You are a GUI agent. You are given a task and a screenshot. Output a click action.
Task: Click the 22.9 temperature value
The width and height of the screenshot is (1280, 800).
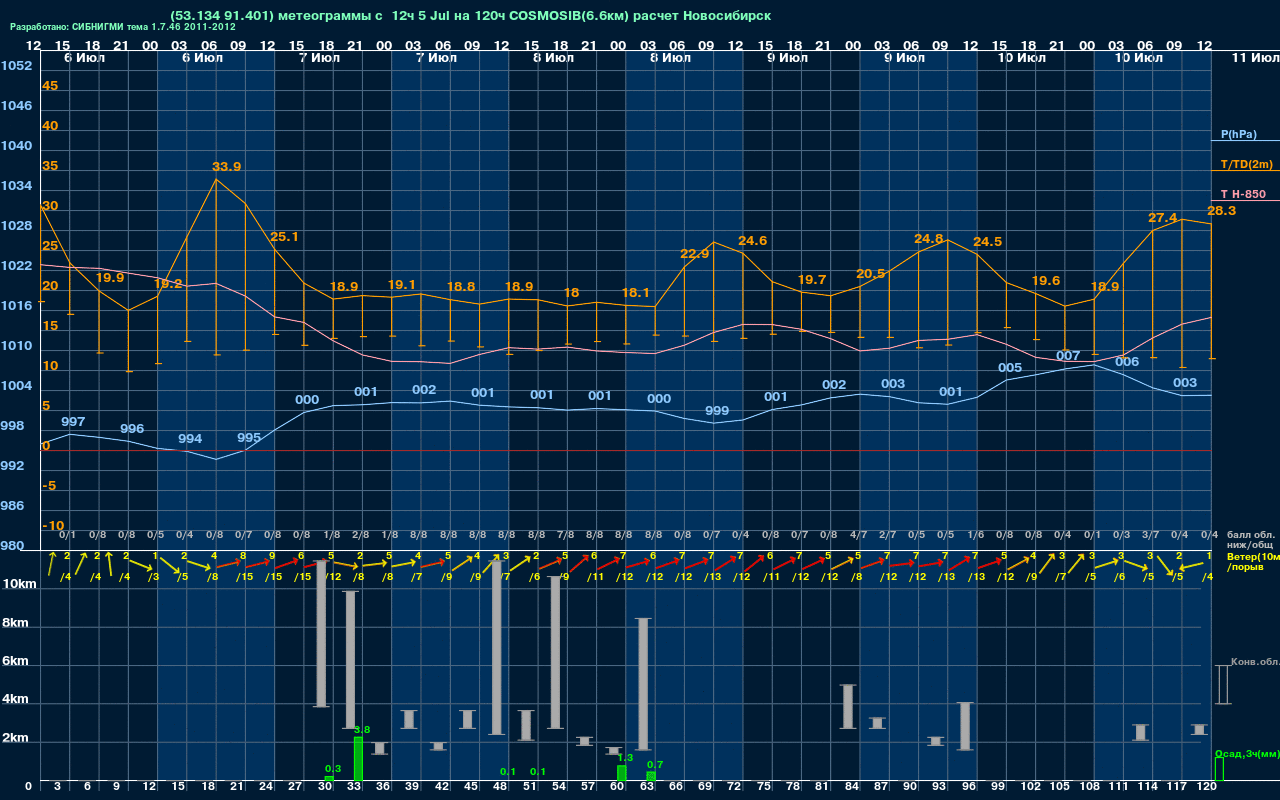coord(694,253)
